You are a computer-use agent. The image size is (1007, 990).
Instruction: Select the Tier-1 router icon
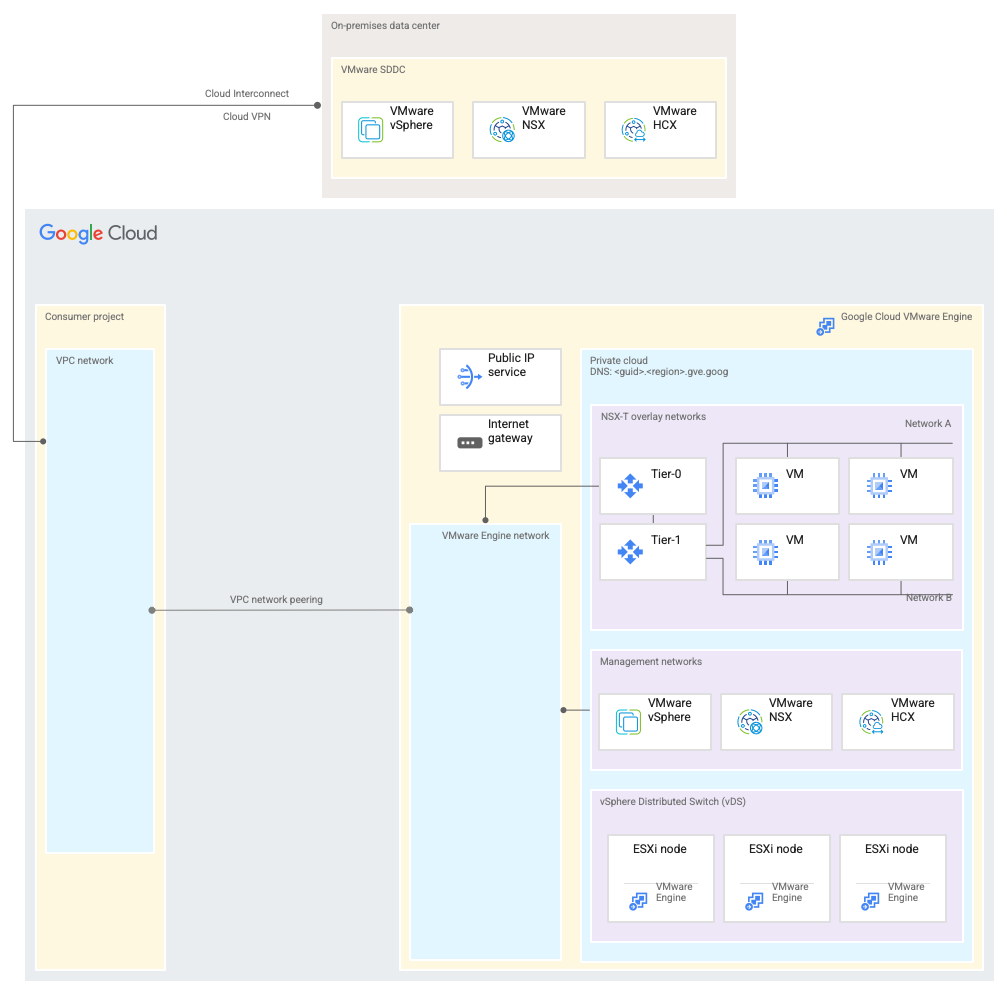pos(629,551)
